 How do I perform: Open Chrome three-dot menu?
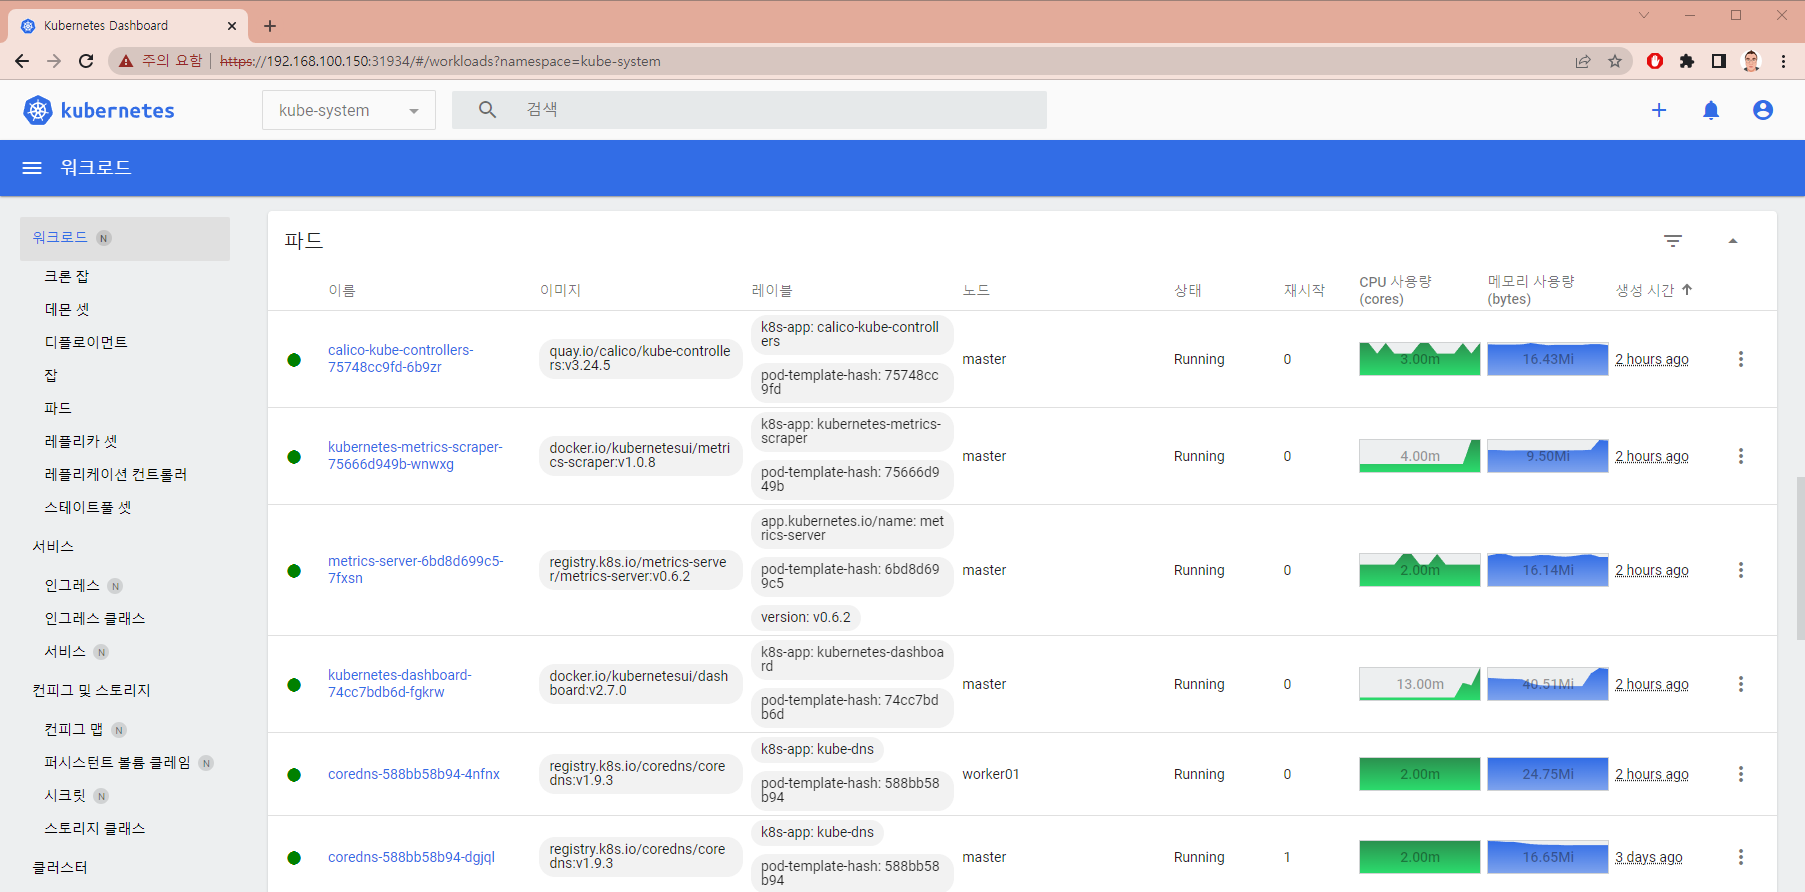coord(1783,61)
